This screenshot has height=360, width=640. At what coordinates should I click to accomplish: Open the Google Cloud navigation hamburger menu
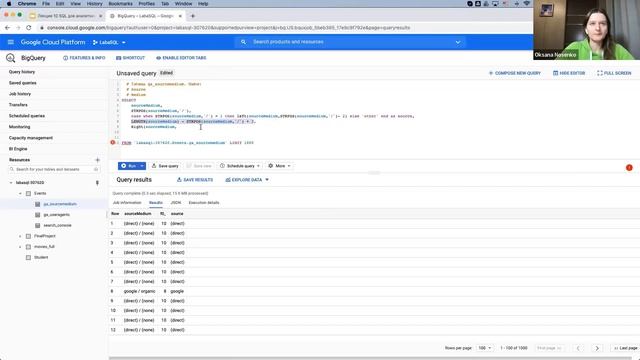(x=11, y=42)
